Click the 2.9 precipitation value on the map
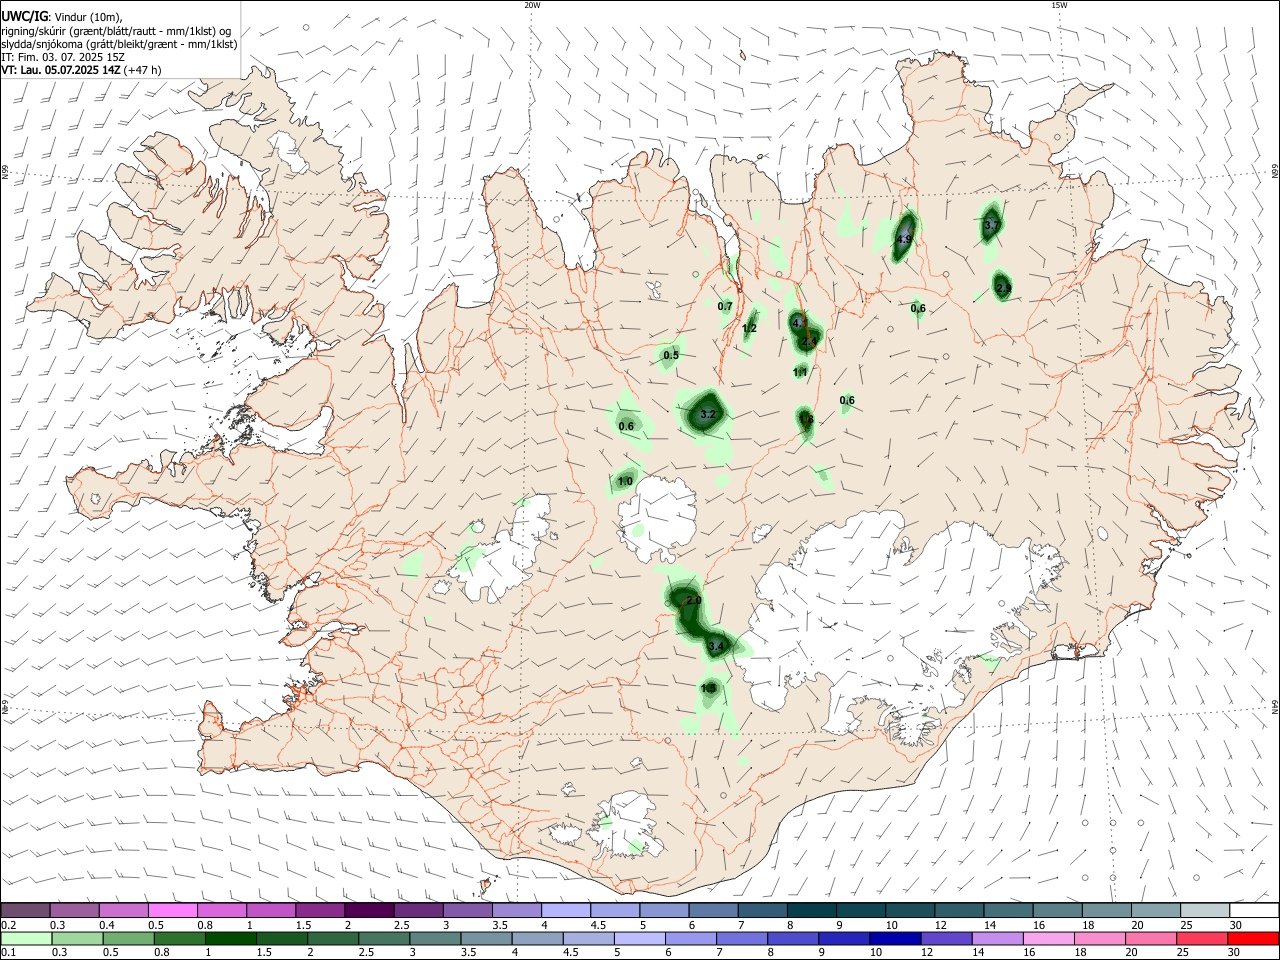This screenshot has height=960, width=1280. 1004,288
